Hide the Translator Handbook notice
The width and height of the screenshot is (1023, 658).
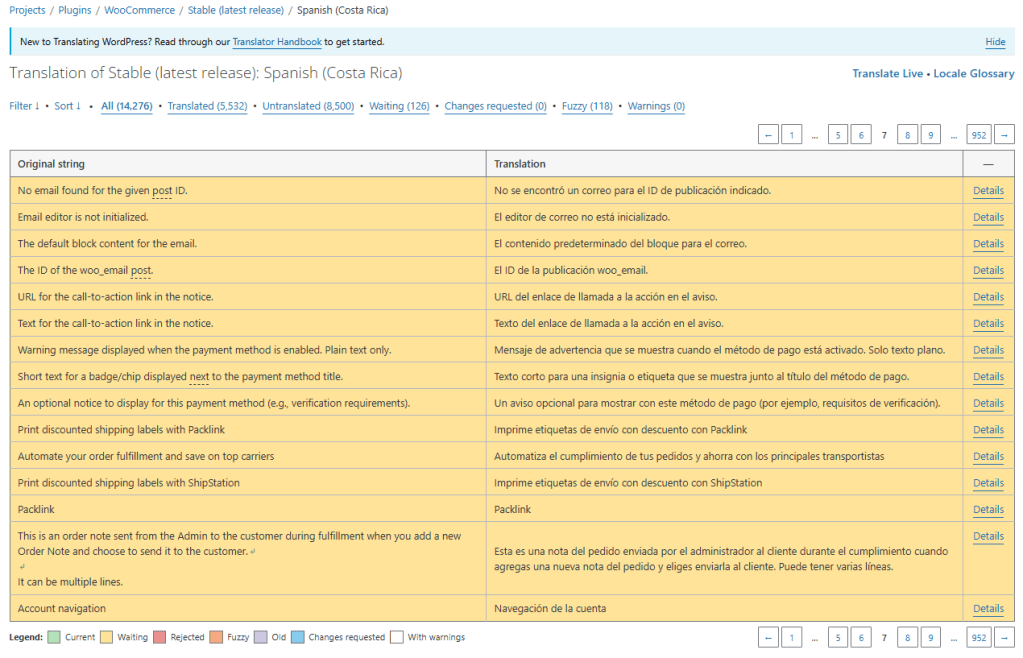[x=995, y=42]
